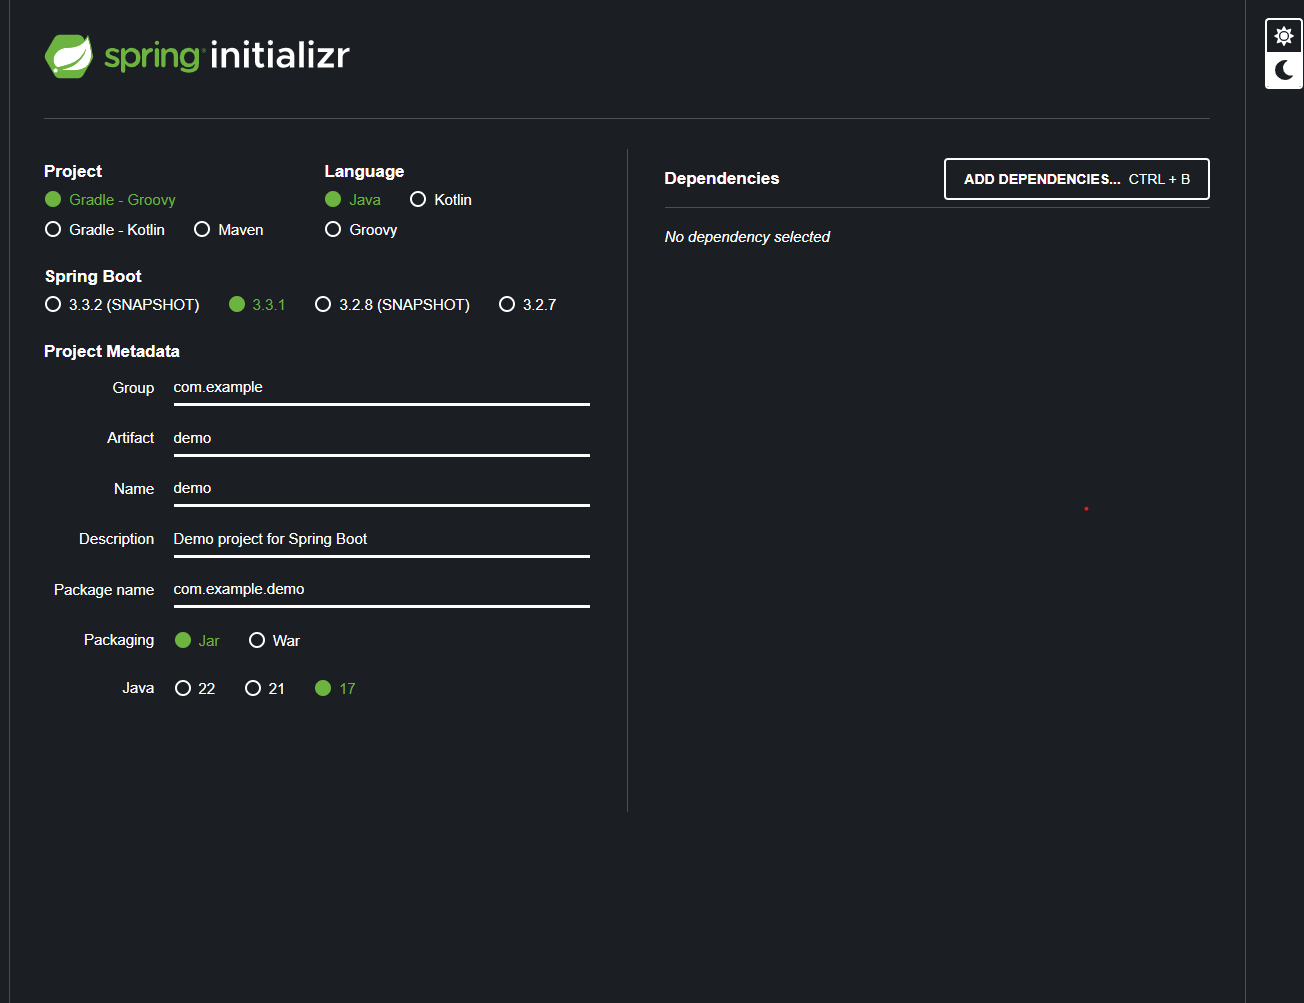Click the 'spring initializr' title text
Image resolution: width=1304 pixels, height=1003 pixels.
(227, 56)
